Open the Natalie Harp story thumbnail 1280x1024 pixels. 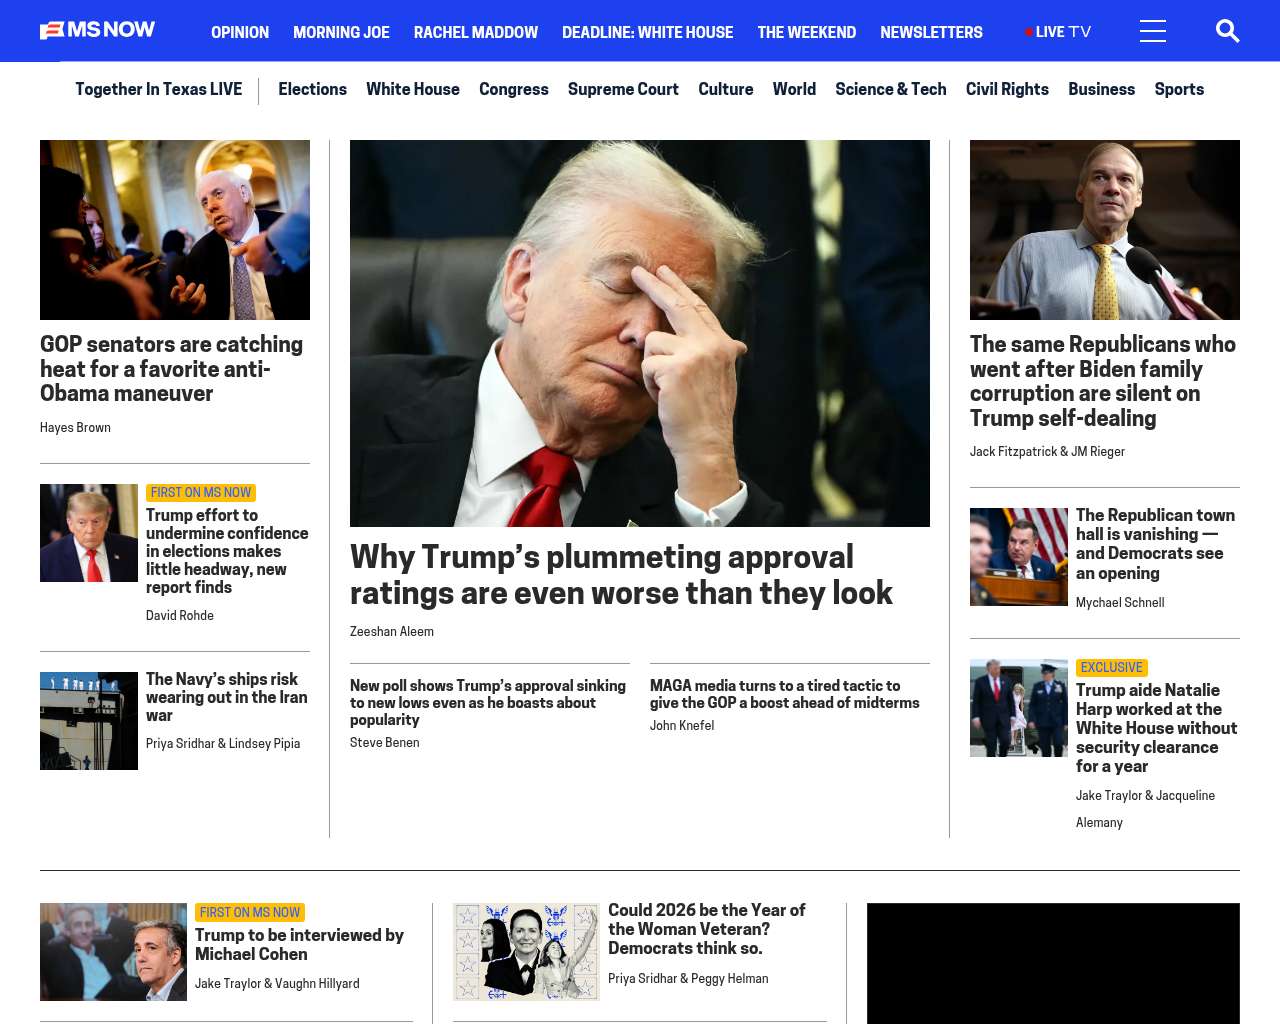coord(1019,708)
